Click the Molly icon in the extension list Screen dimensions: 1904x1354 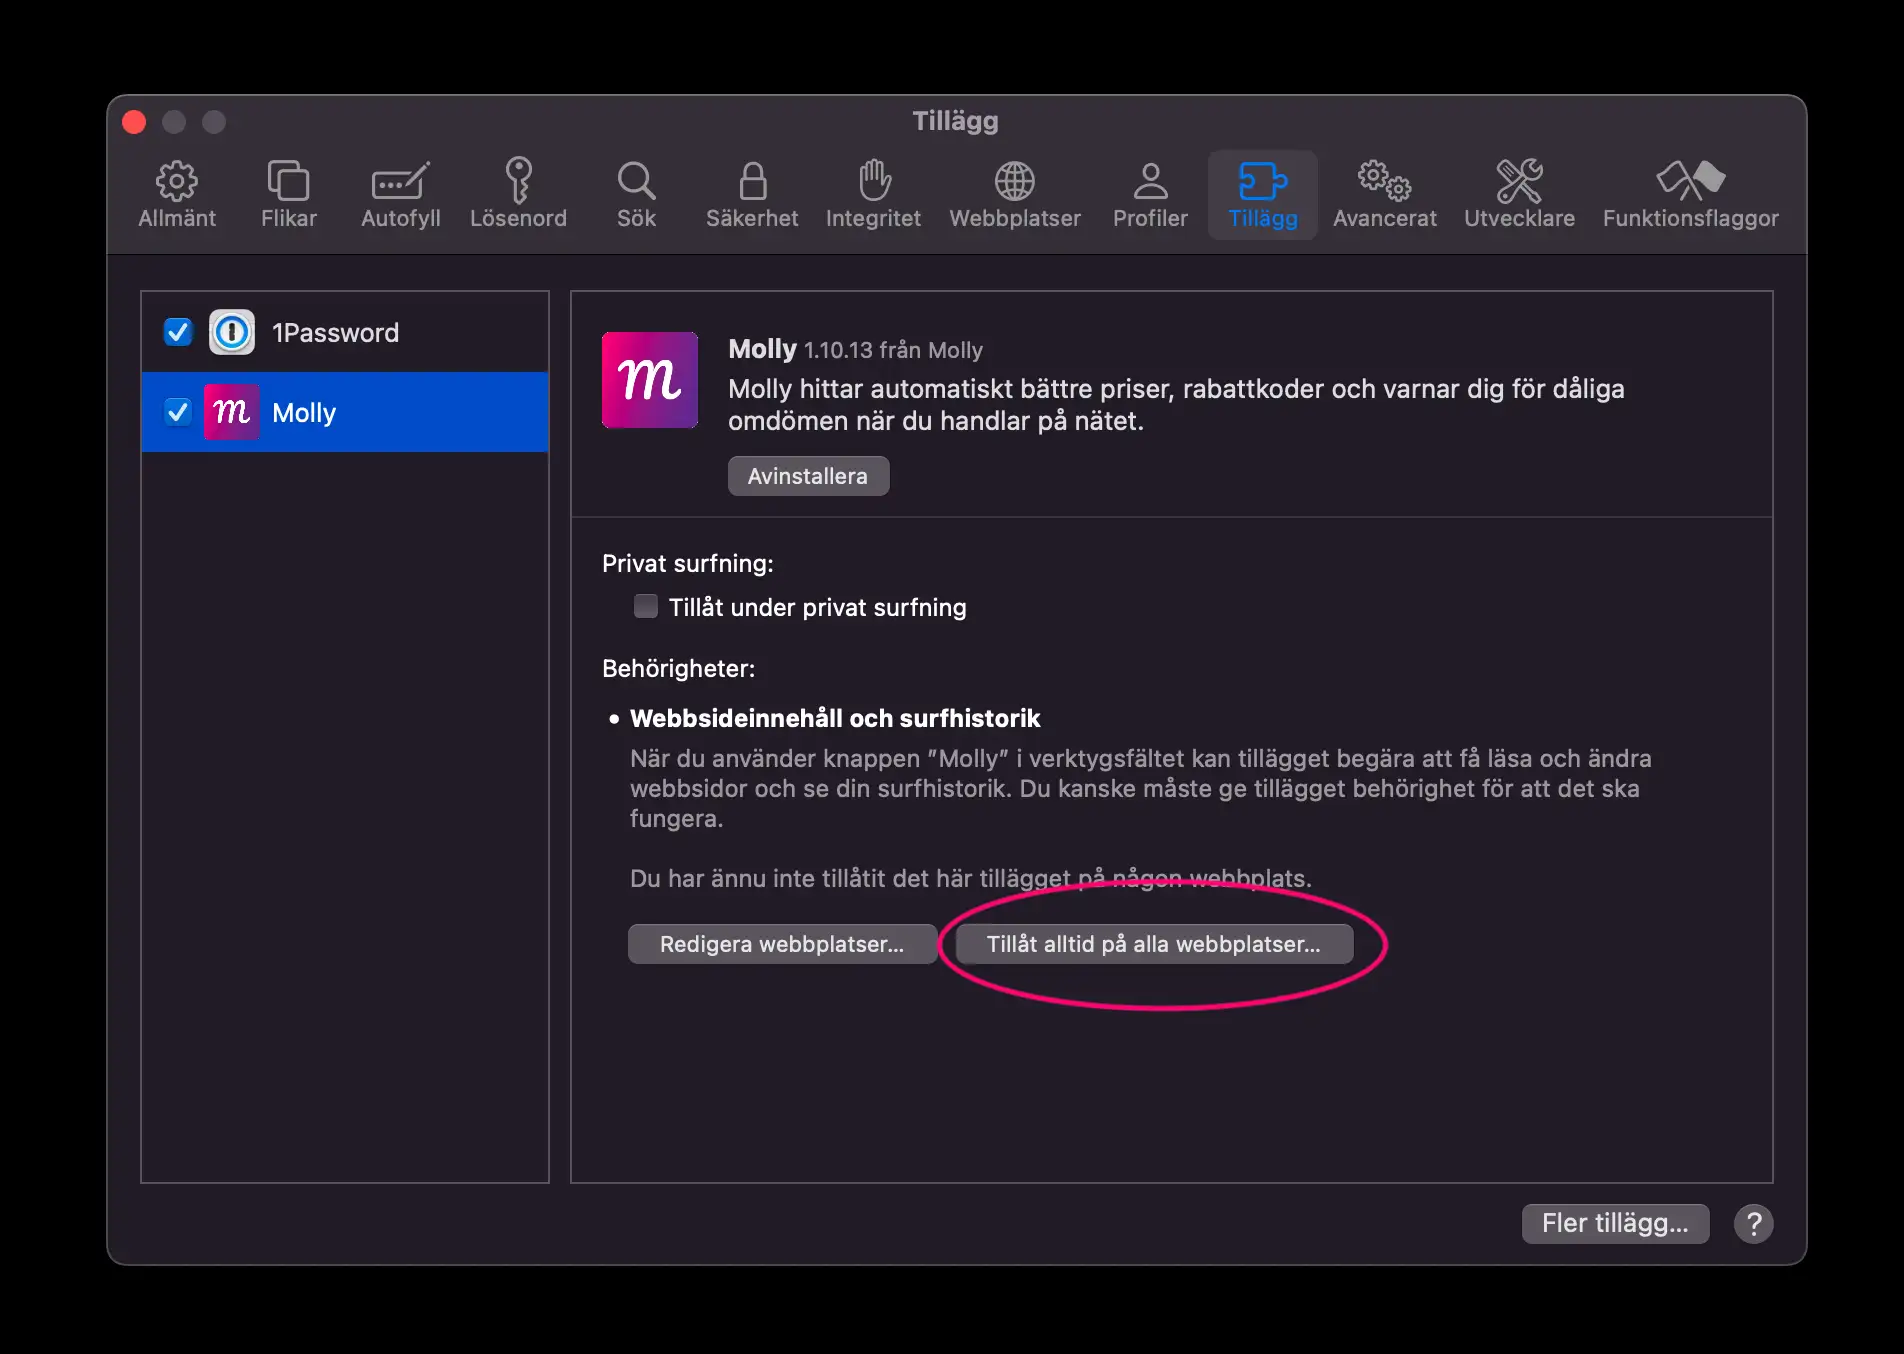232,412
